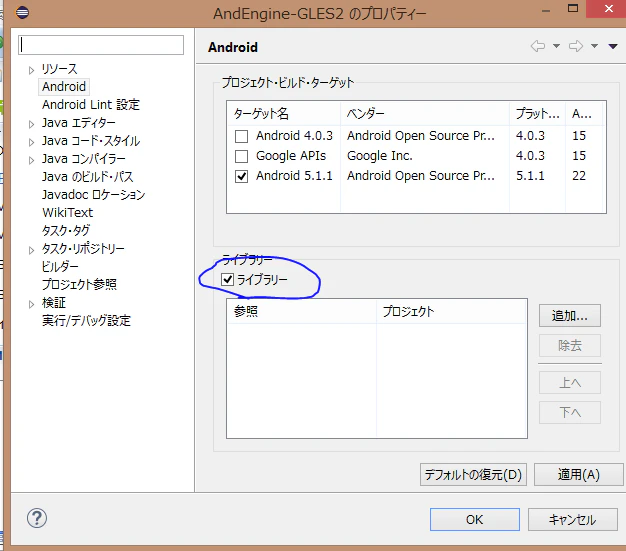Click デフォルトの復元(D) button
Screen dimensions: 626x551
[473, 475]
